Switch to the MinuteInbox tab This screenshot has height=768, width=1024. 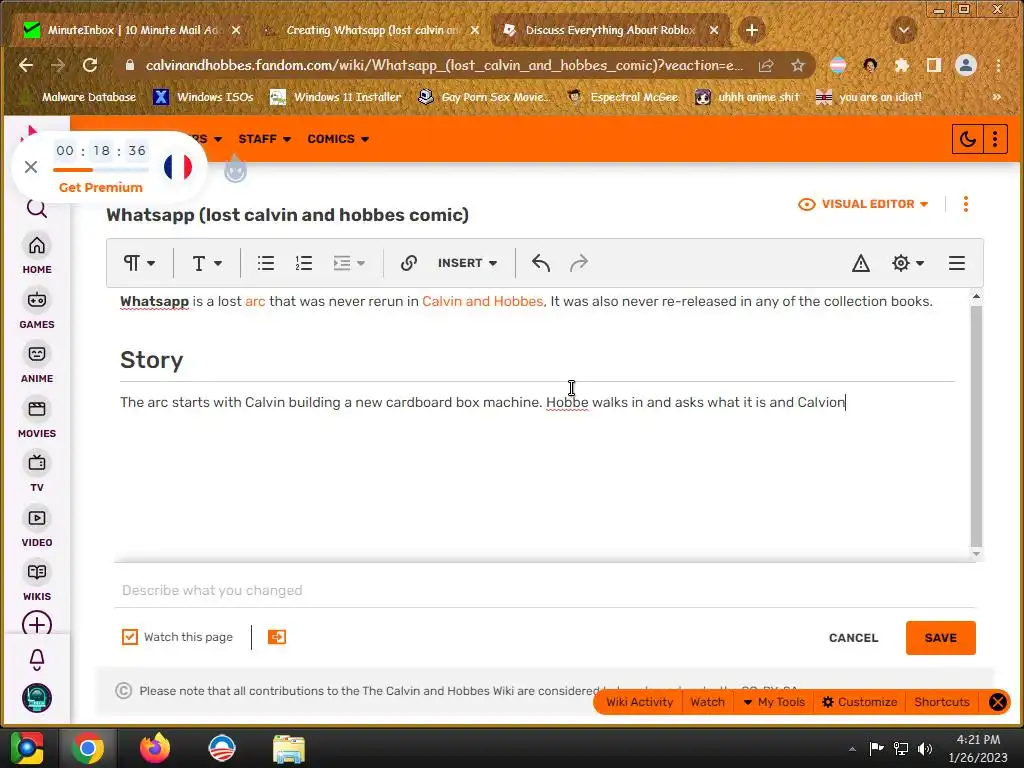pos(133,30)
